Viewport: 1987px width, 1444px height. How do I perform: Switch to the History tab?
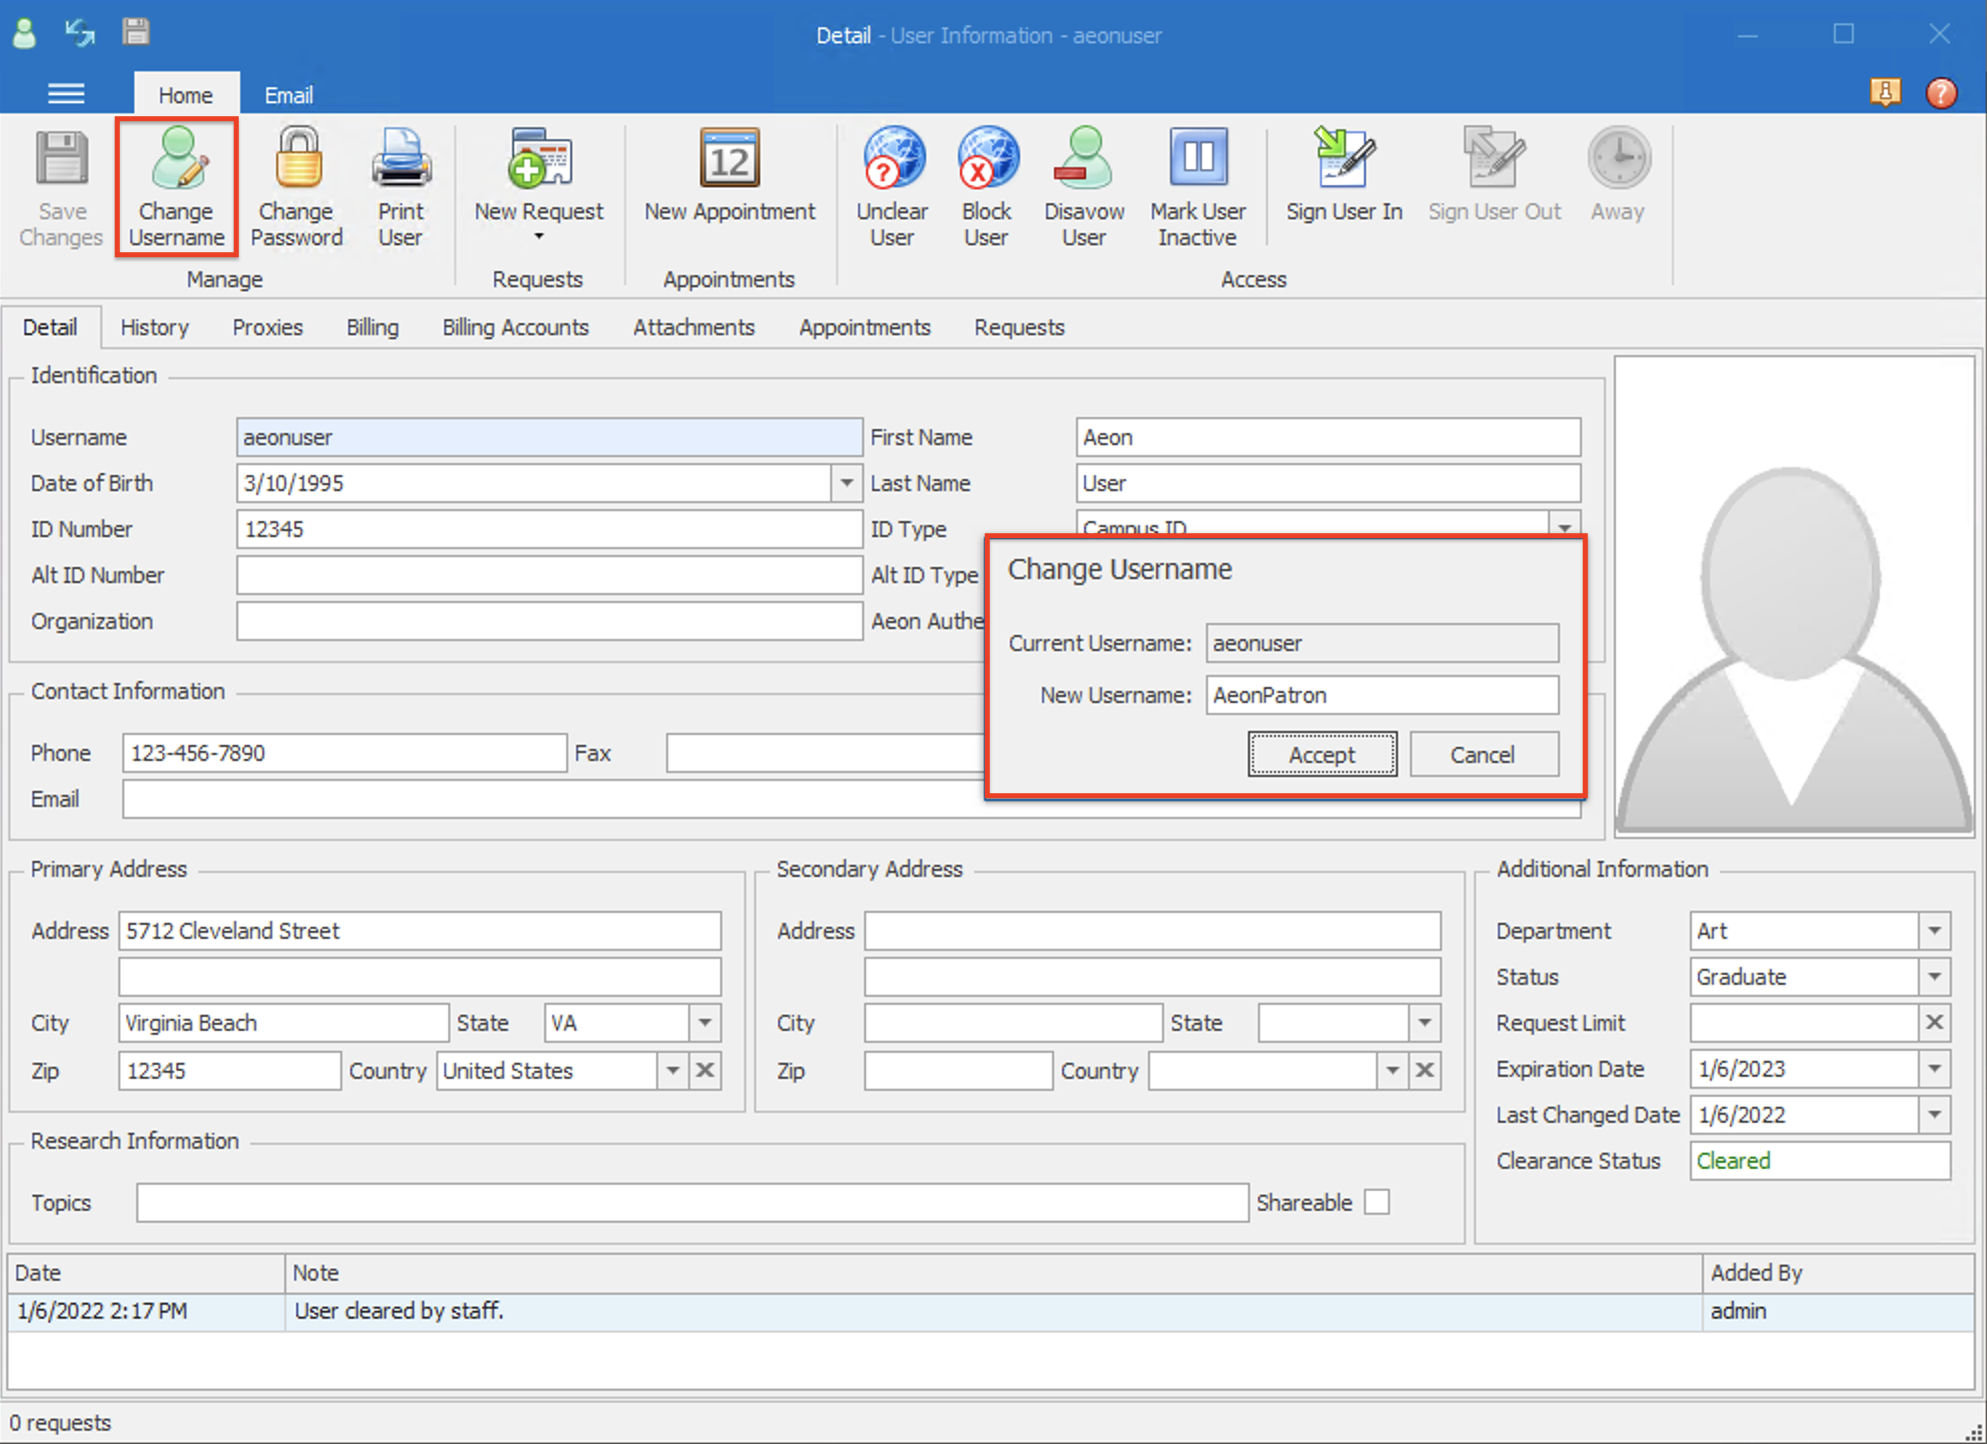[154, 327]
